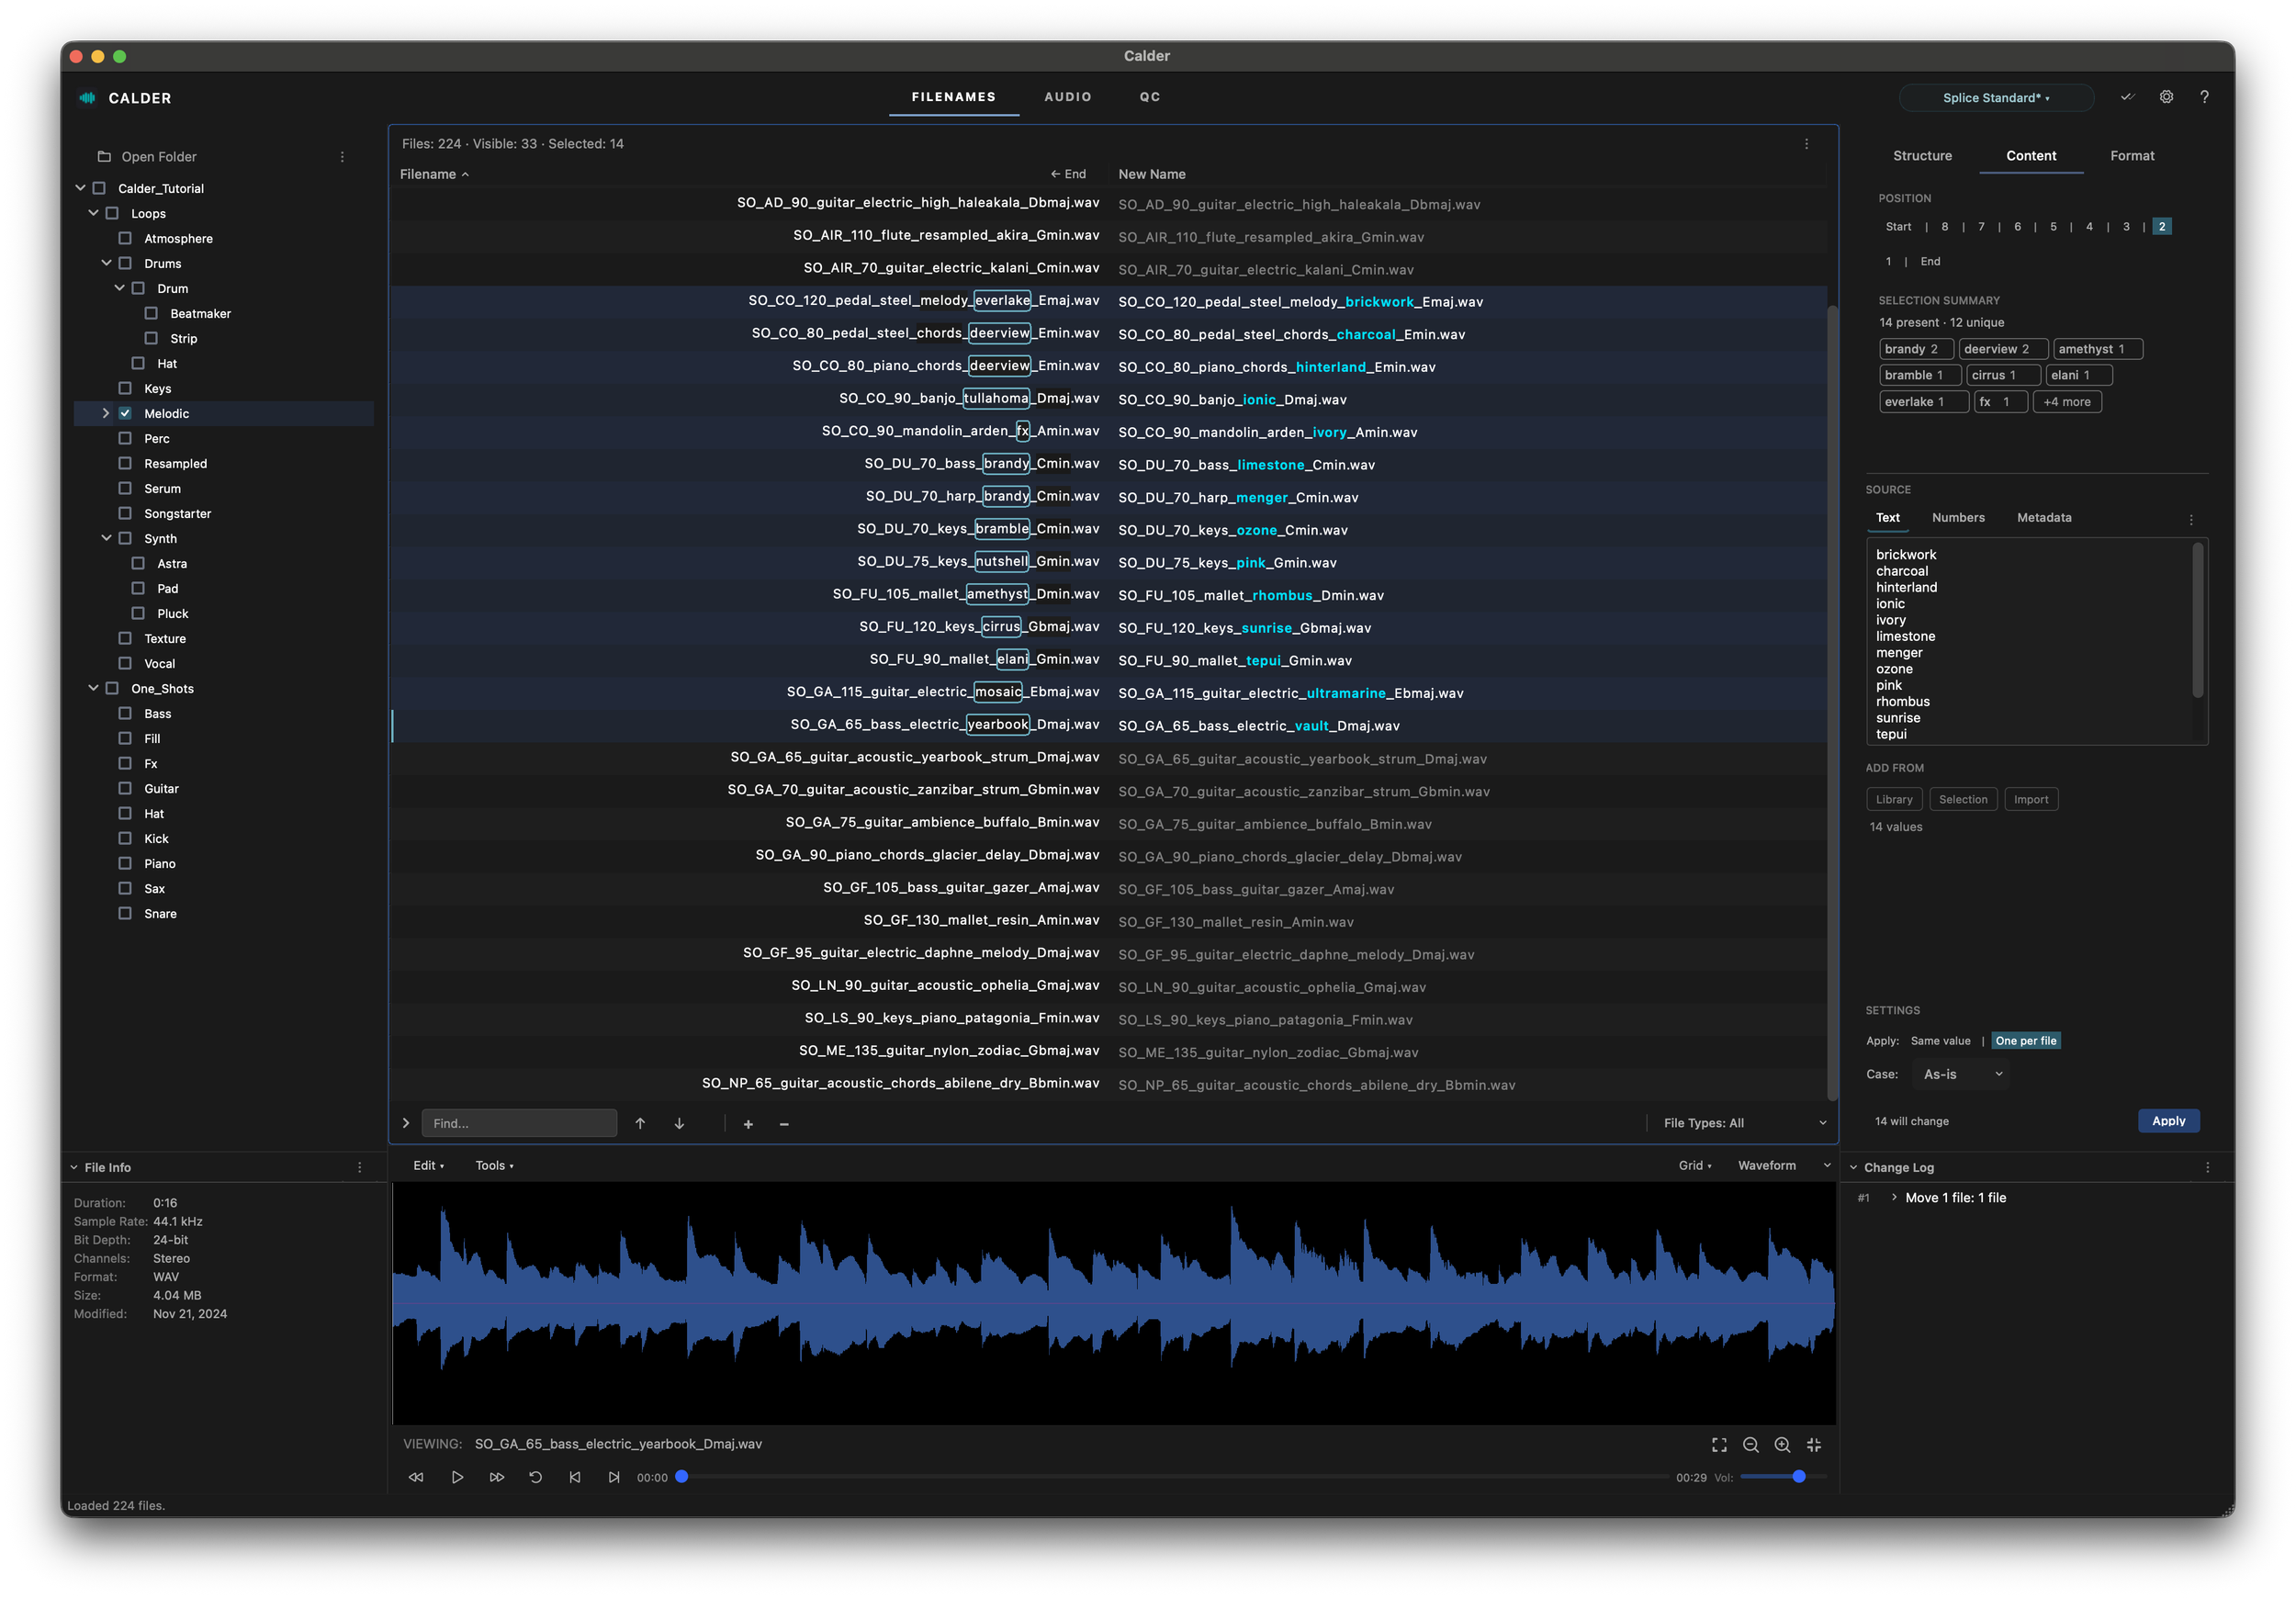Click the play button in the transport
The width and height of the screenshot is (2296, 1598).
(457, 1477)
